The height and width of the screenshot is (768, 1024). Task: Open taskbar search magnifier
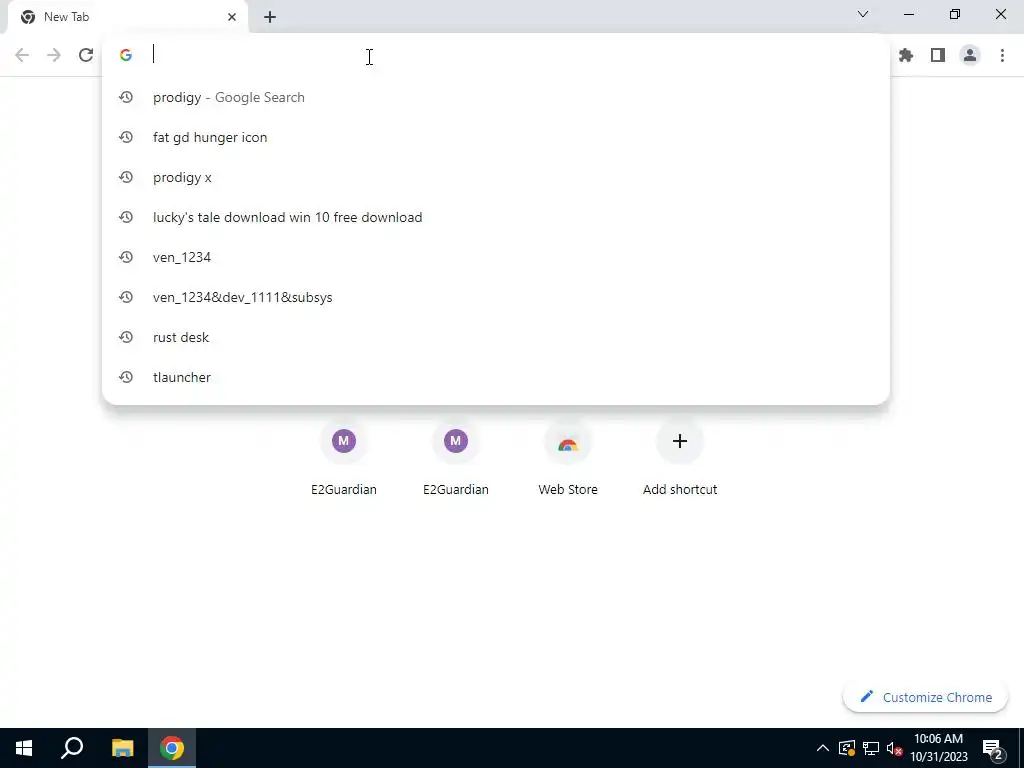tap(72, 748)
